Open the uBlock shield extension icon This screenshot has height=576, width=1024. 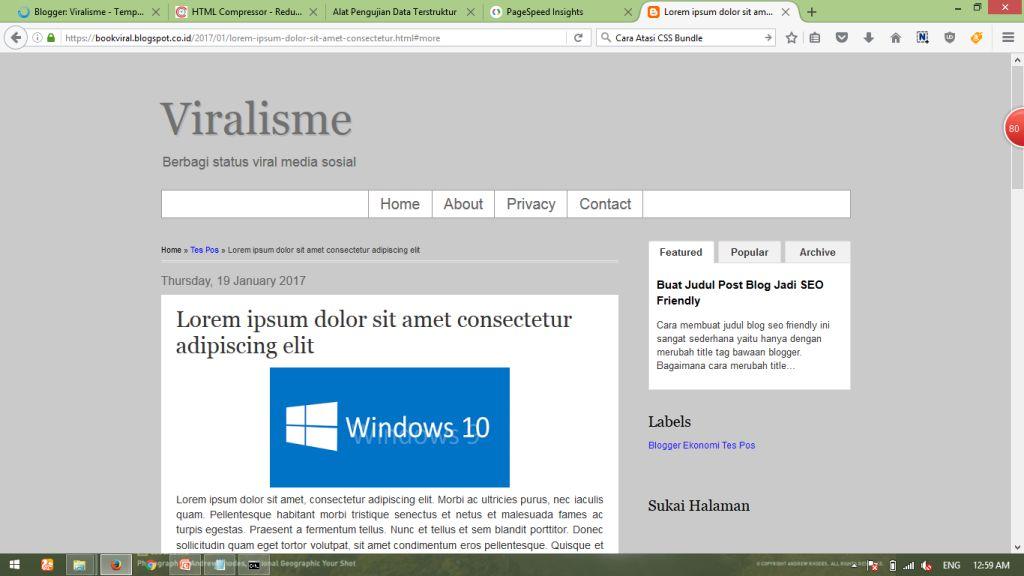coord(950,38)
